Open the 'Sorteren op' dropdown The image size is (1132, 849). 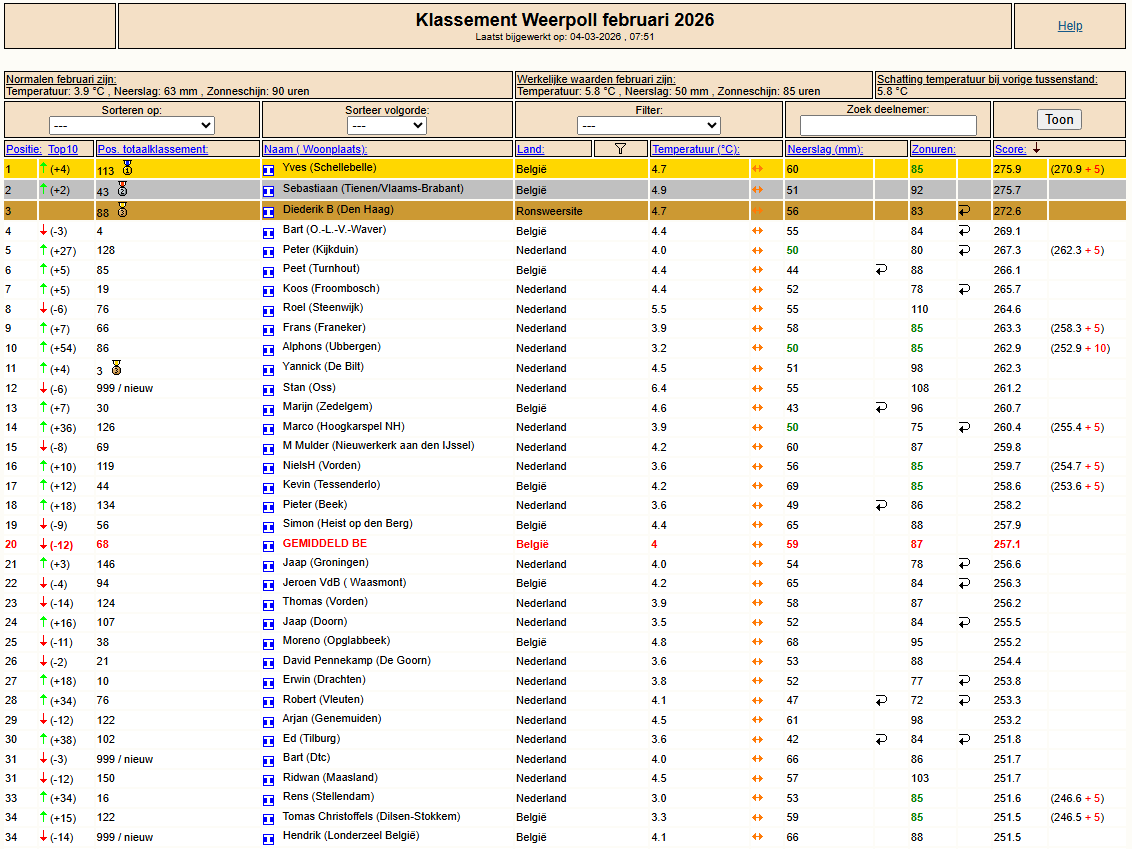[x=132, y=126]
